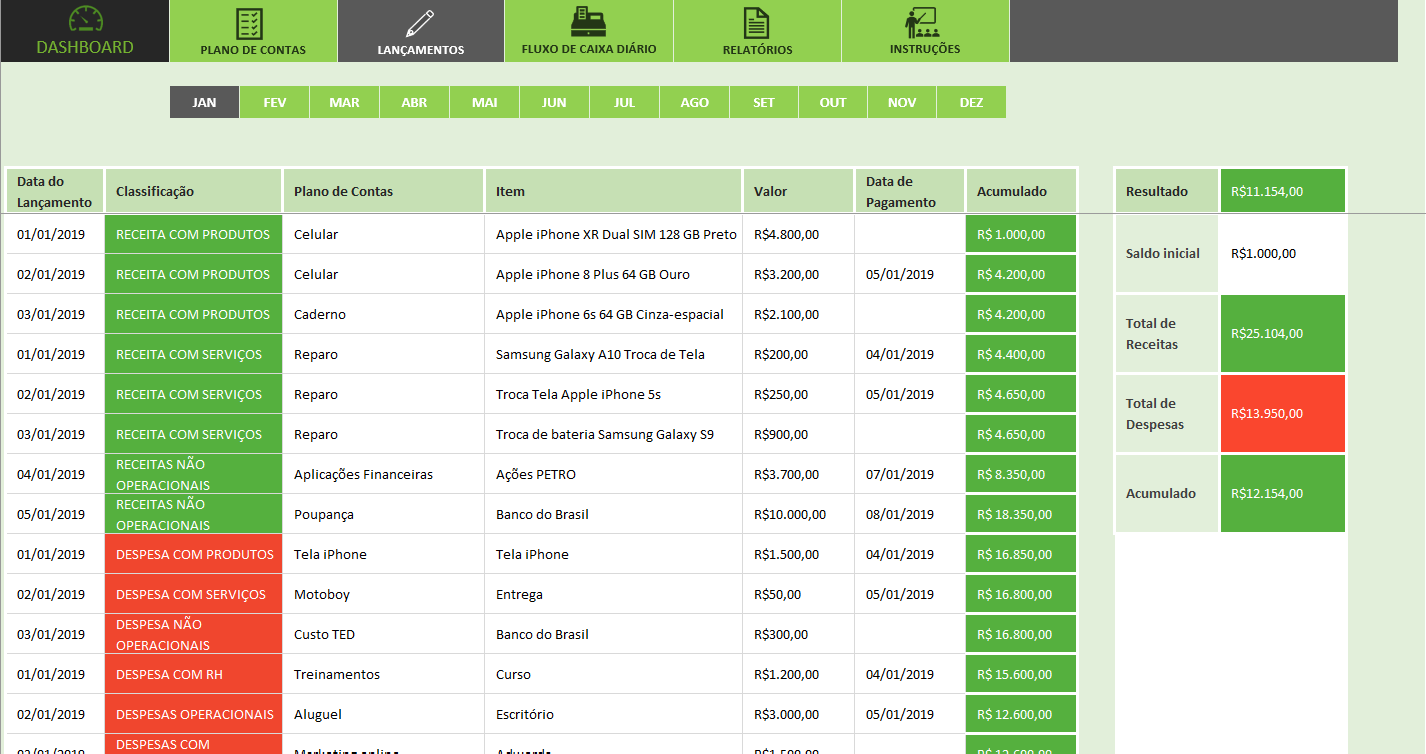Switch to the FEV month
Screen dimensions: 1426x754
click(275, 102)
